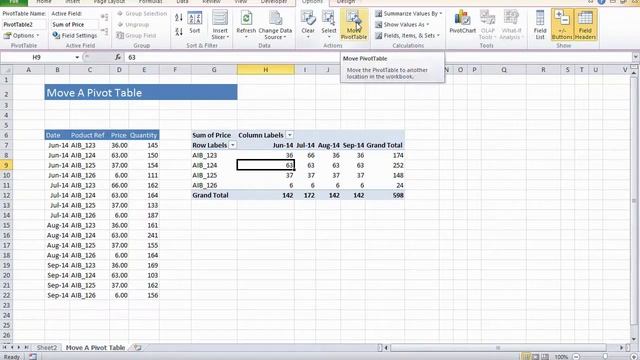Image resolution: width=640 pixels, height=360 pixels.
Task: Click the large Sort button
Action: (195, 23)
